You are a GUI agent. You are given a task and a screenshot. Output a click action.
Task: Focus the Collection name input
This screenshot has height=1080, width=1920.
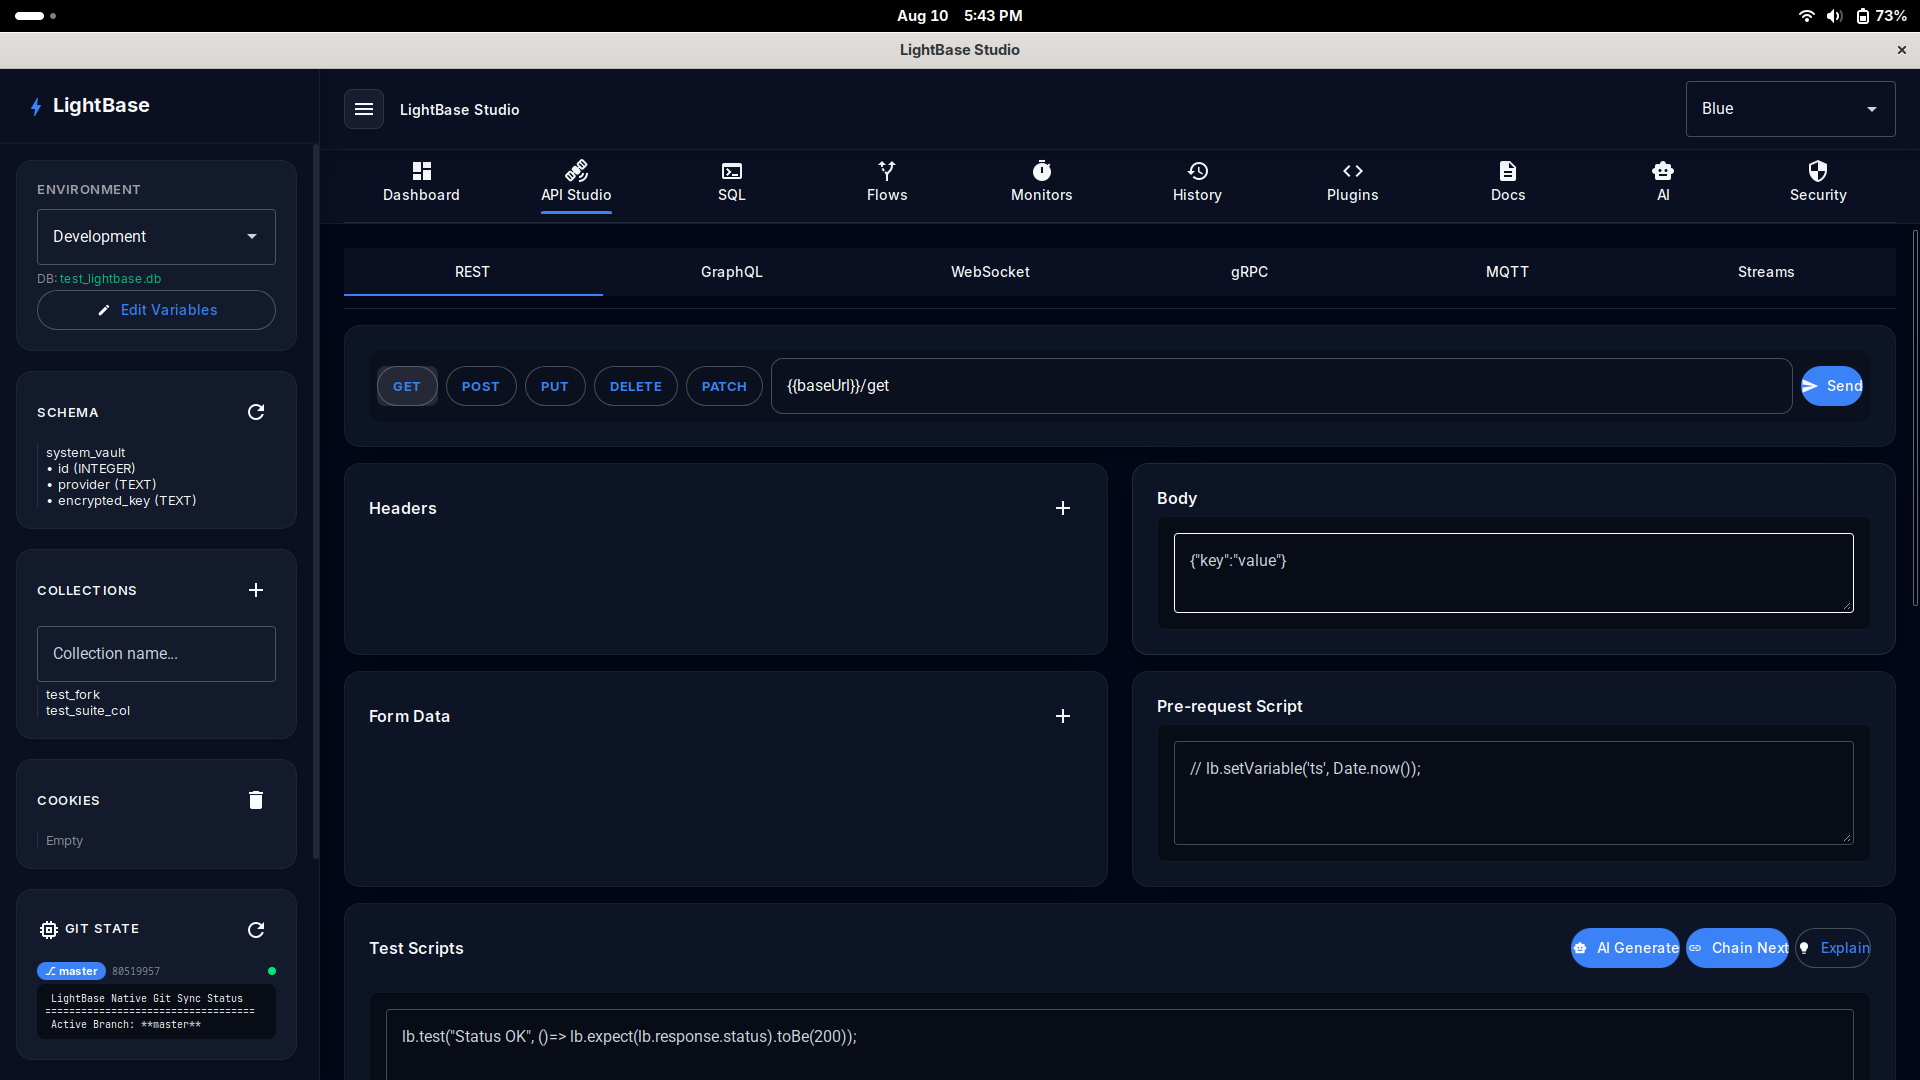tap(156, 654)
